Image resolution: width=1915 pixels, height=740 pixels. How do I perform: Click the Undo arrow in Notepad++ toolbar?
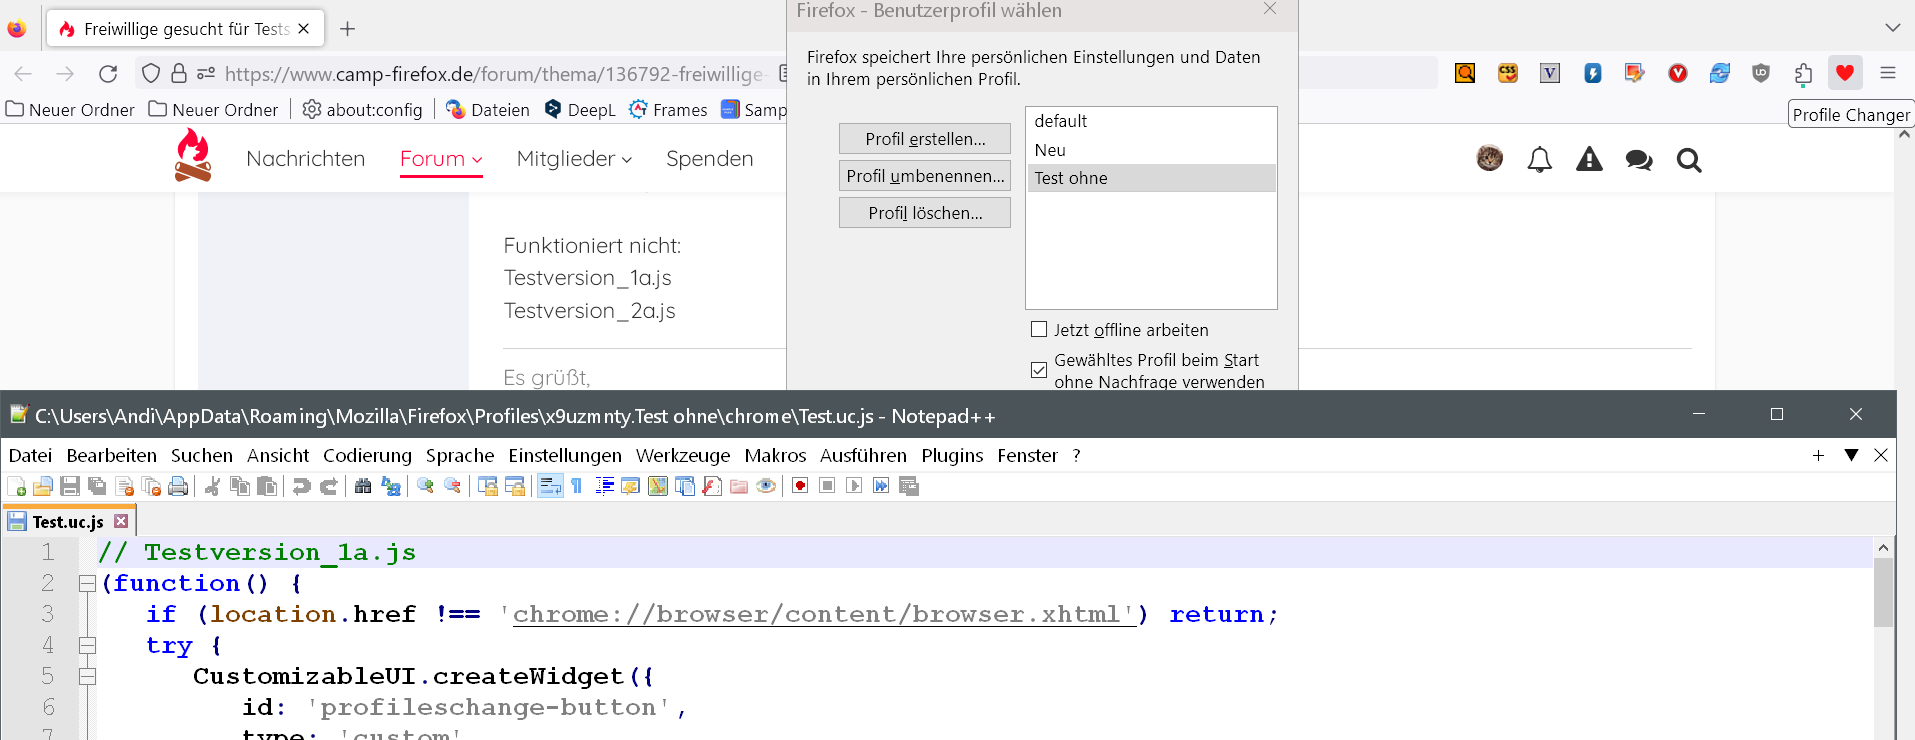301,486
